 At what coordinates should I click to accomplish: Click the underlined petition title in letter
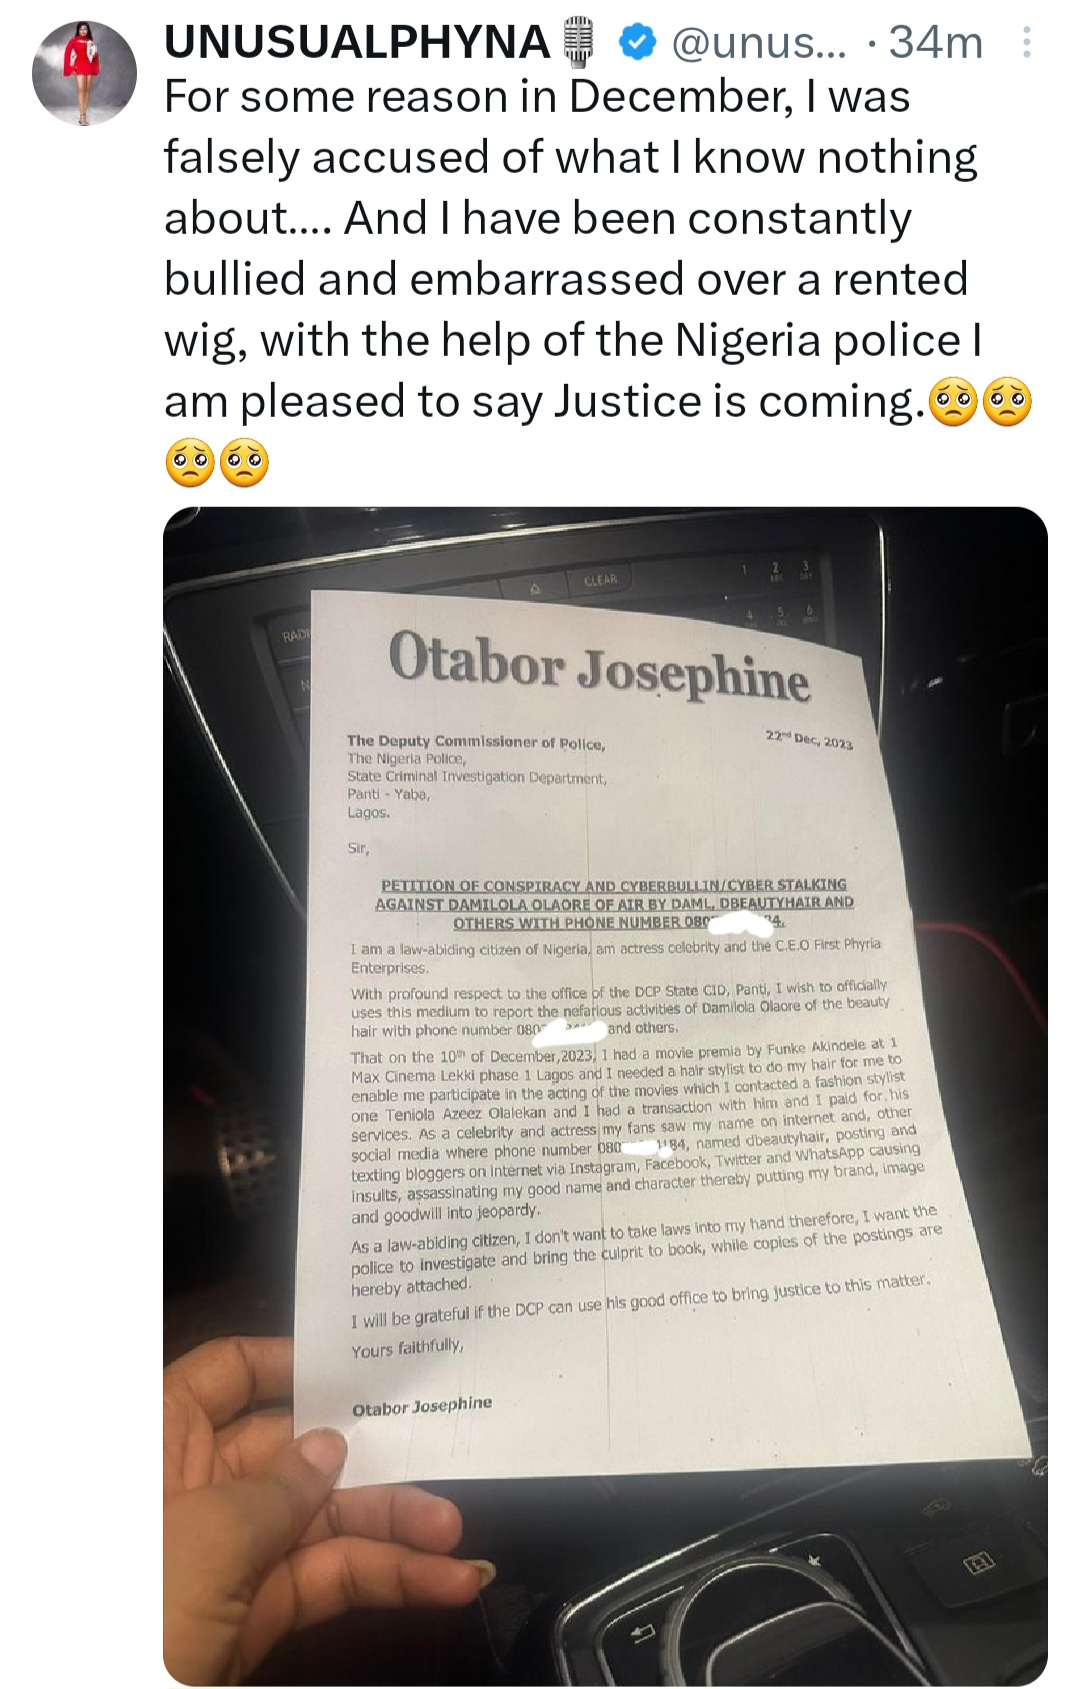click(614, 904)
